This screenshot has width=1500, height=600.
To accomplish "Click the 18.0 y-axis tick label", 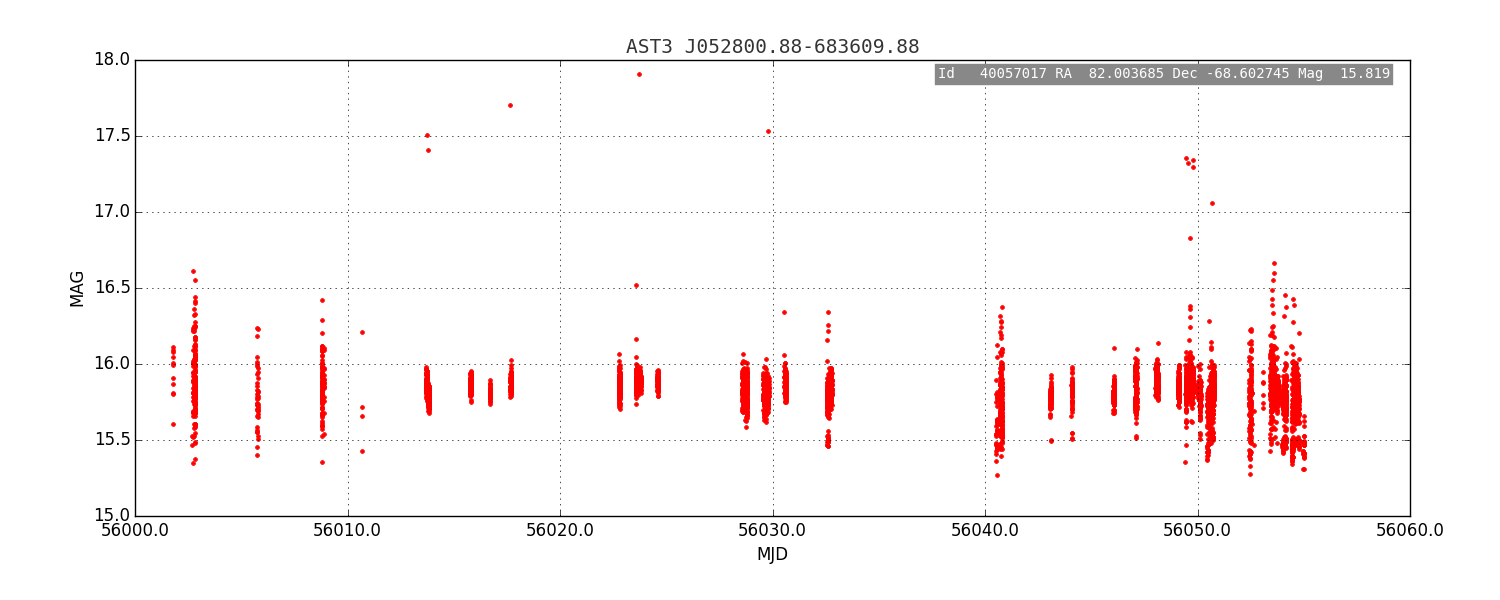I will coord(112,60).
